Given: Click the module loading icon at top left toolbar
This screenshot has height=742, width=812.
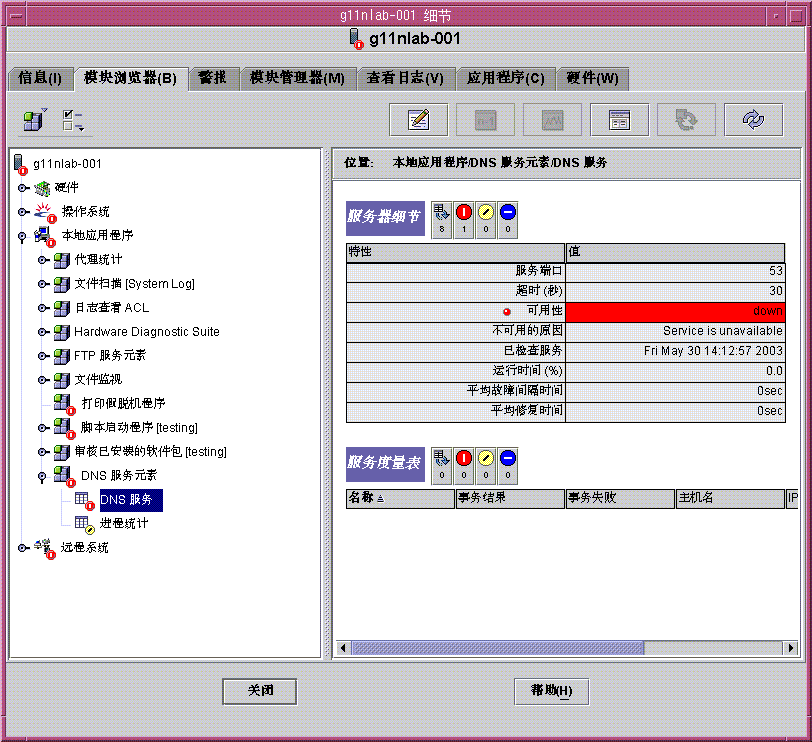Looking at the screenshot, I should pyautogui.click(x=32, y=119).
